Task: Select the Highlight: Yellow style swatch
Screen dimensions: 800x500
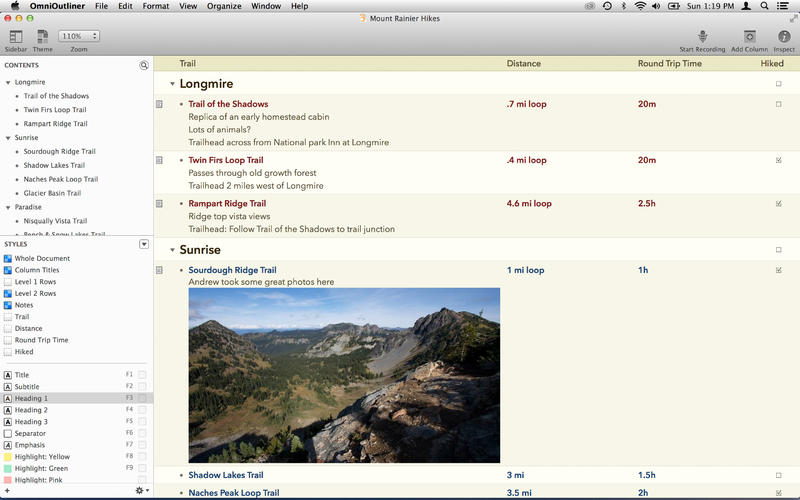Action: tap(9, 456)
